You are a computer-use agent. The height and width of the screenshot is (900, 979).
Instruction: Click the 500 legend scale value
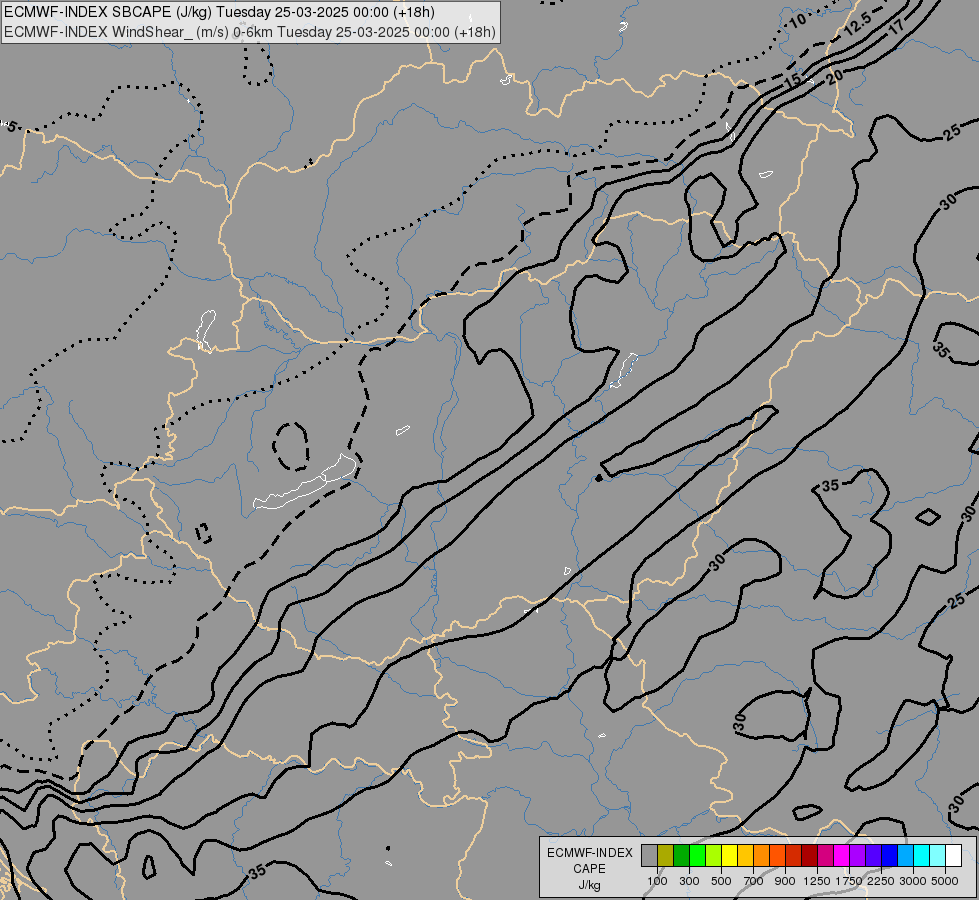[721, 881]
